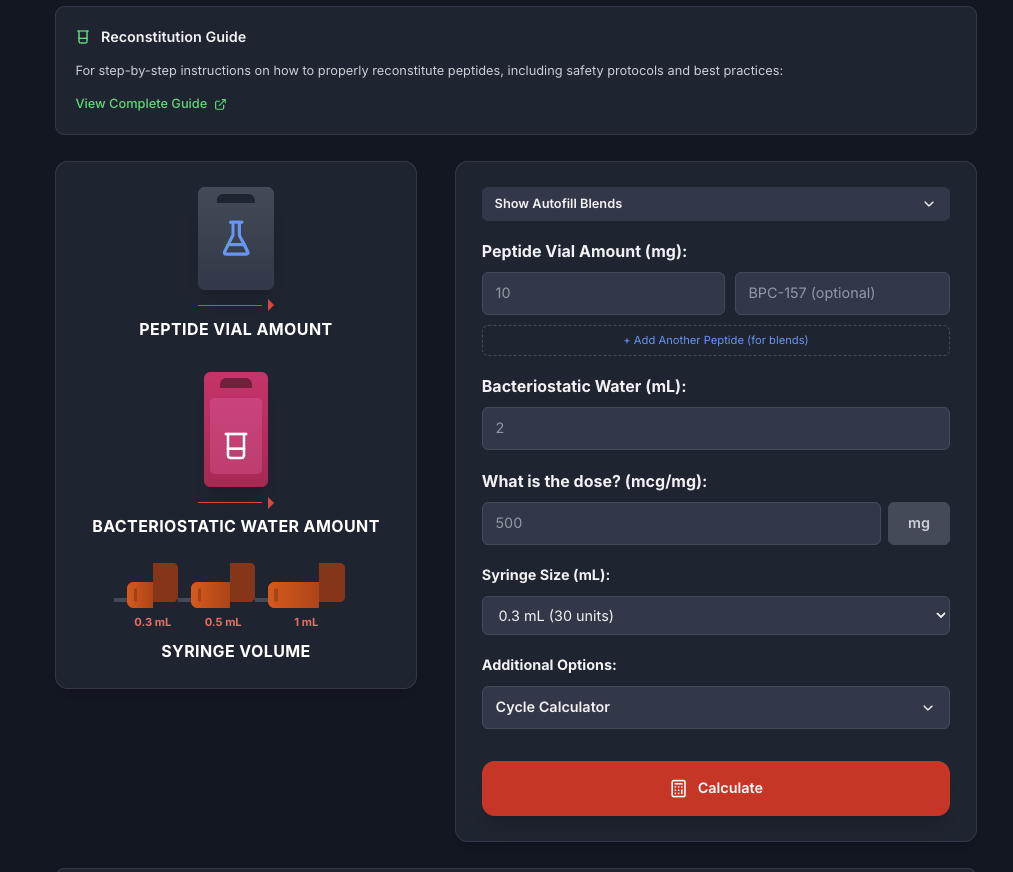Open the View Complete Guide link
Viewport: 1013px width, 872px height.
[141, 104]
